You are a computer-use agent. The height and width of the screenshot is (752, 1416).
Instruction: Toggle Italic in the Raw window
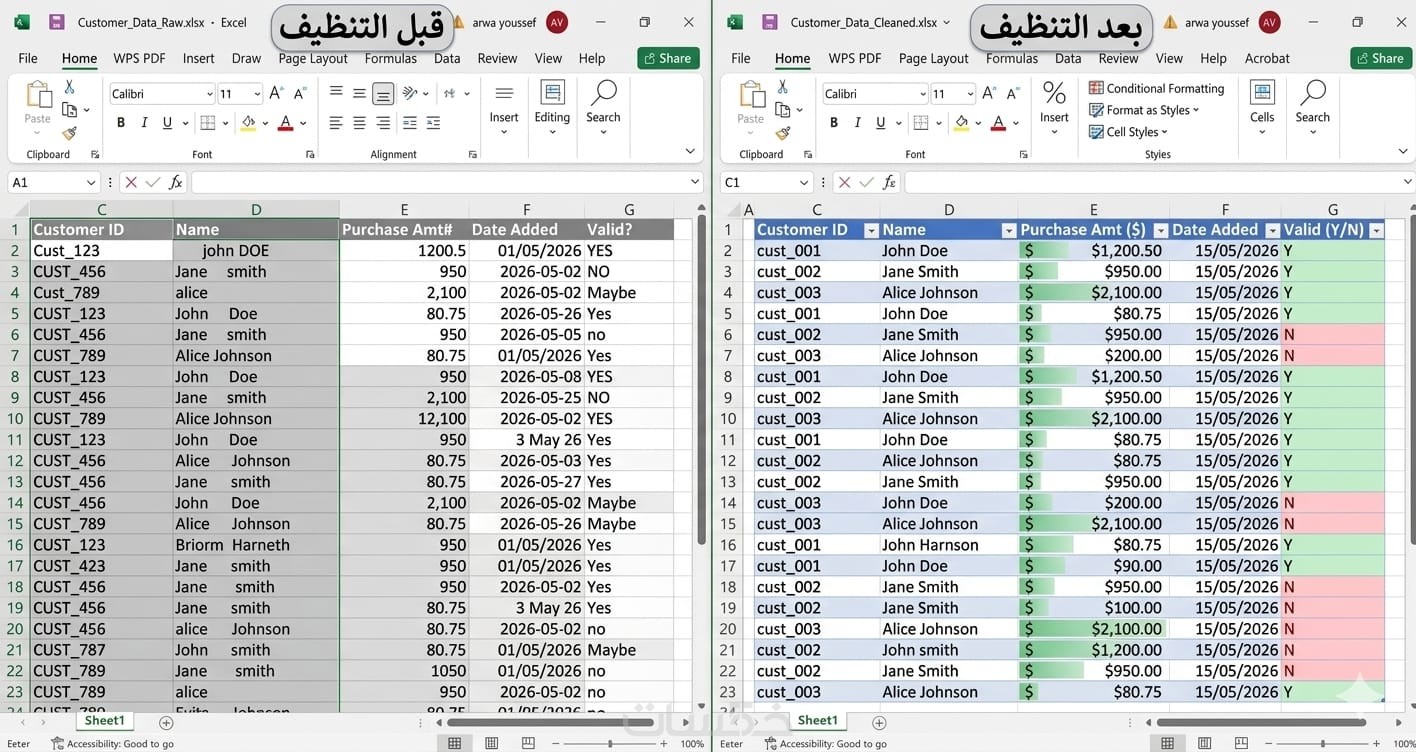pos(144,123)
